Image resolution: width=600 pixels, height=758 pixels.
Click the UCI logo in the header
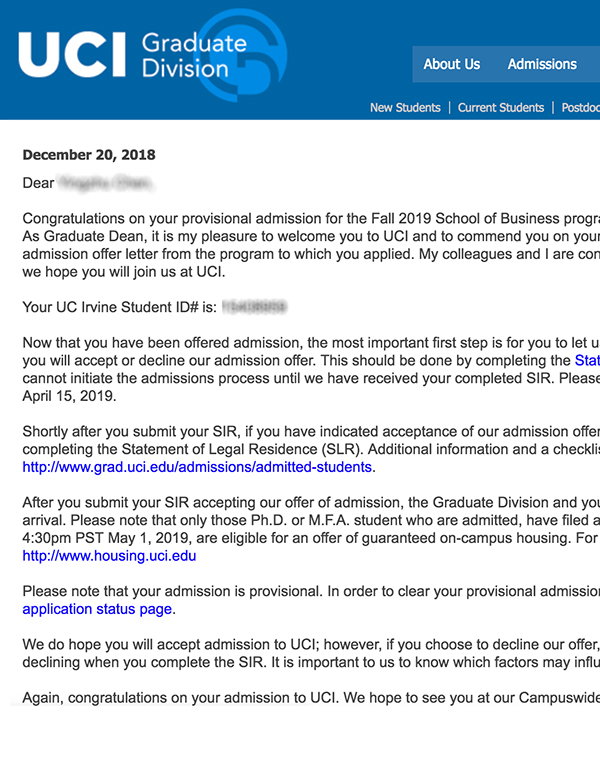click(x=72, y=55)
